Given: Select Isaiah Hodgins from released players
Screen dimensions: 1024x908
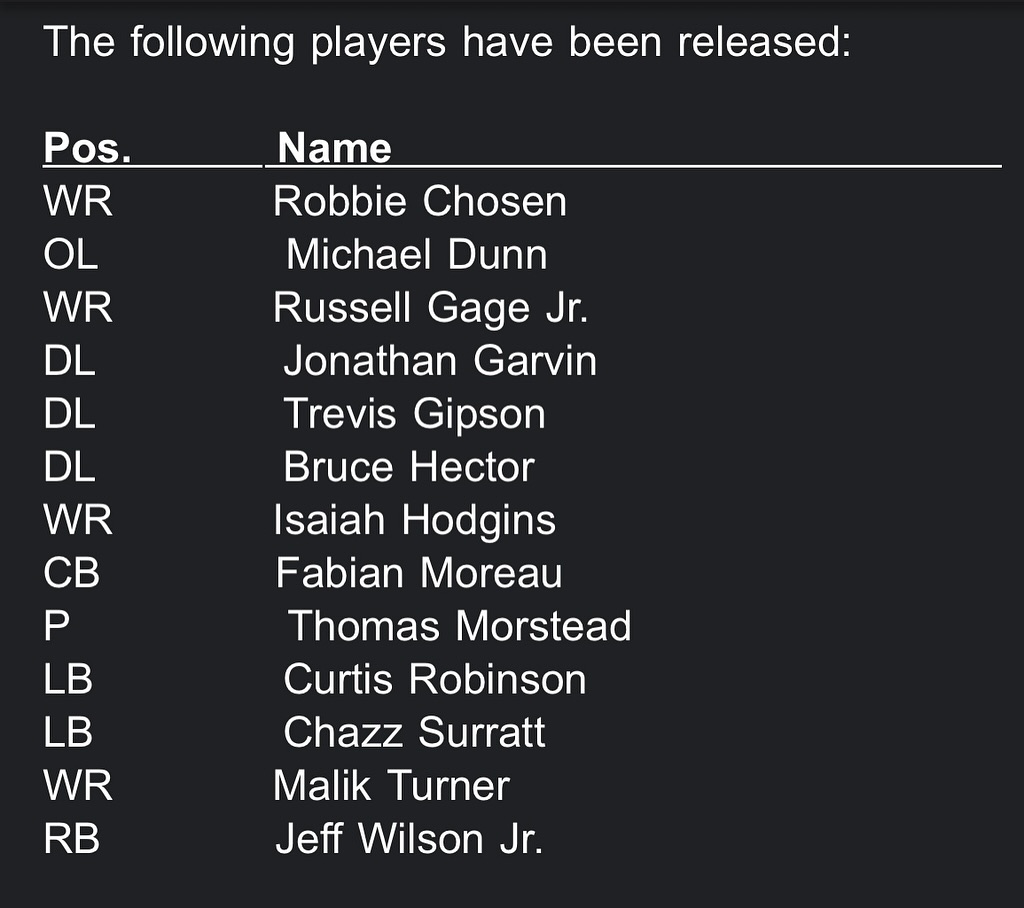Looking at the screenshot, I should 414,520.
